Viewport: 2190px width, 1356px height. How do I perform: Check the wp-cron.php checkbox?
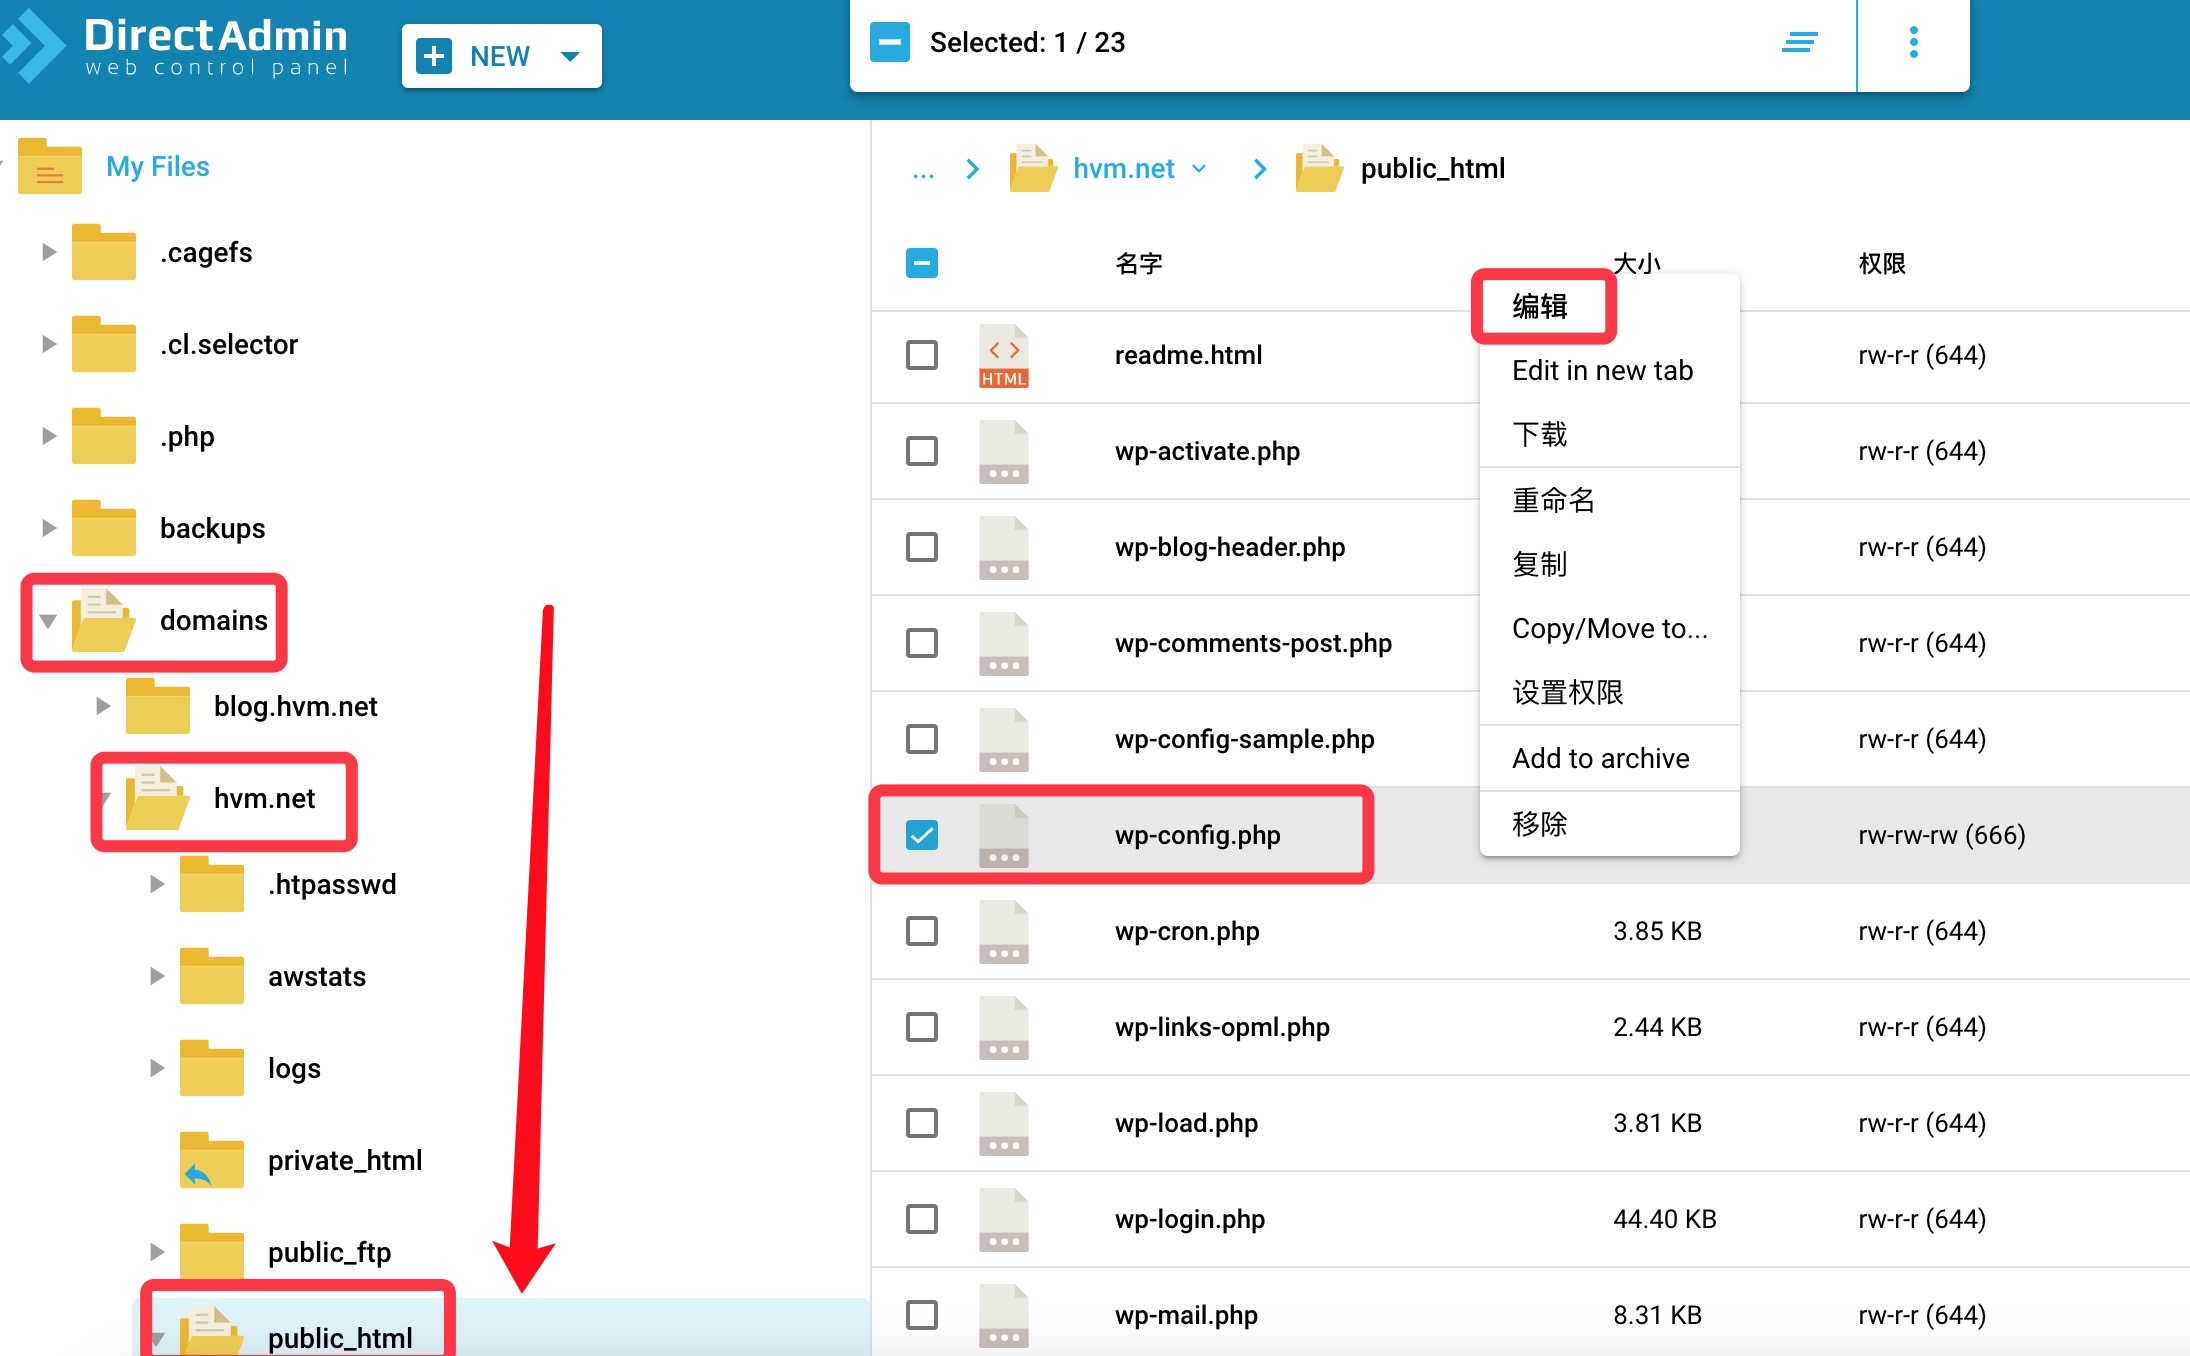(922, 931)
